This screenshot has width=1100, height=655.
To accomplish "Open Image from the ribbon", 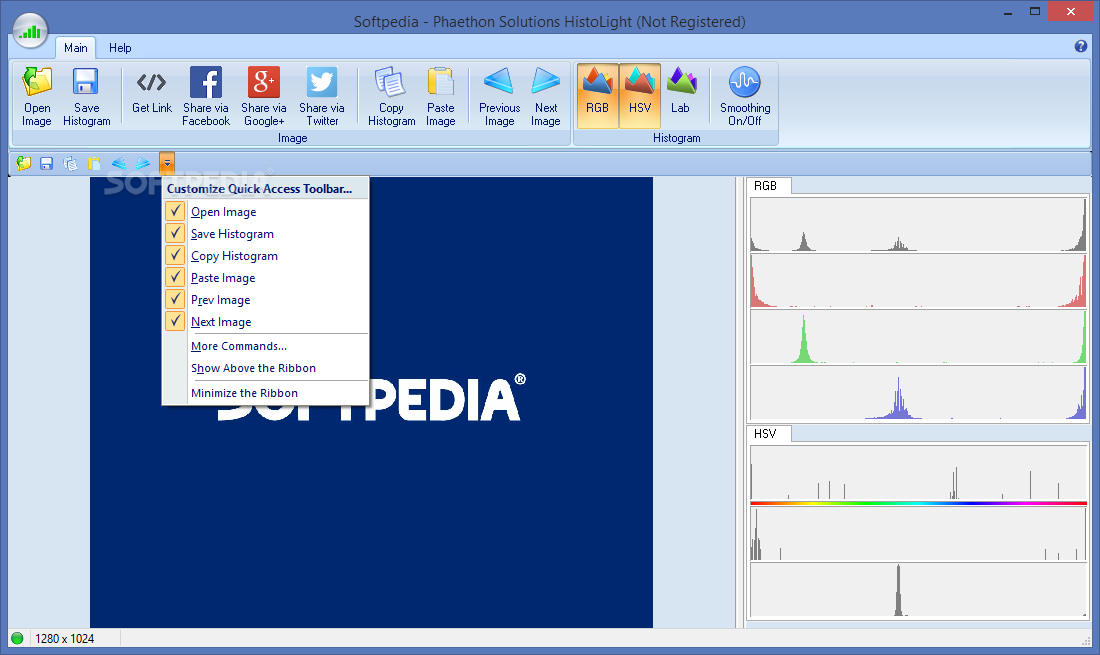I will click(x=37, y=96).
